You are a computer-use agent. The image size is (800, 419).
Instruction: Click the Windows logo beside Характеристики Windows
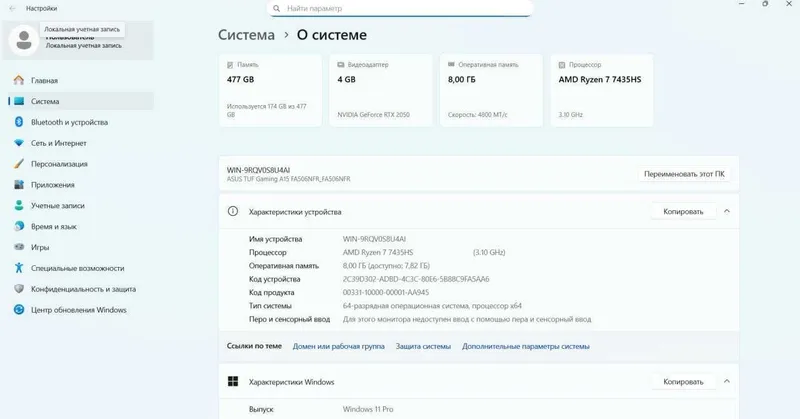[x=233, y=382]
